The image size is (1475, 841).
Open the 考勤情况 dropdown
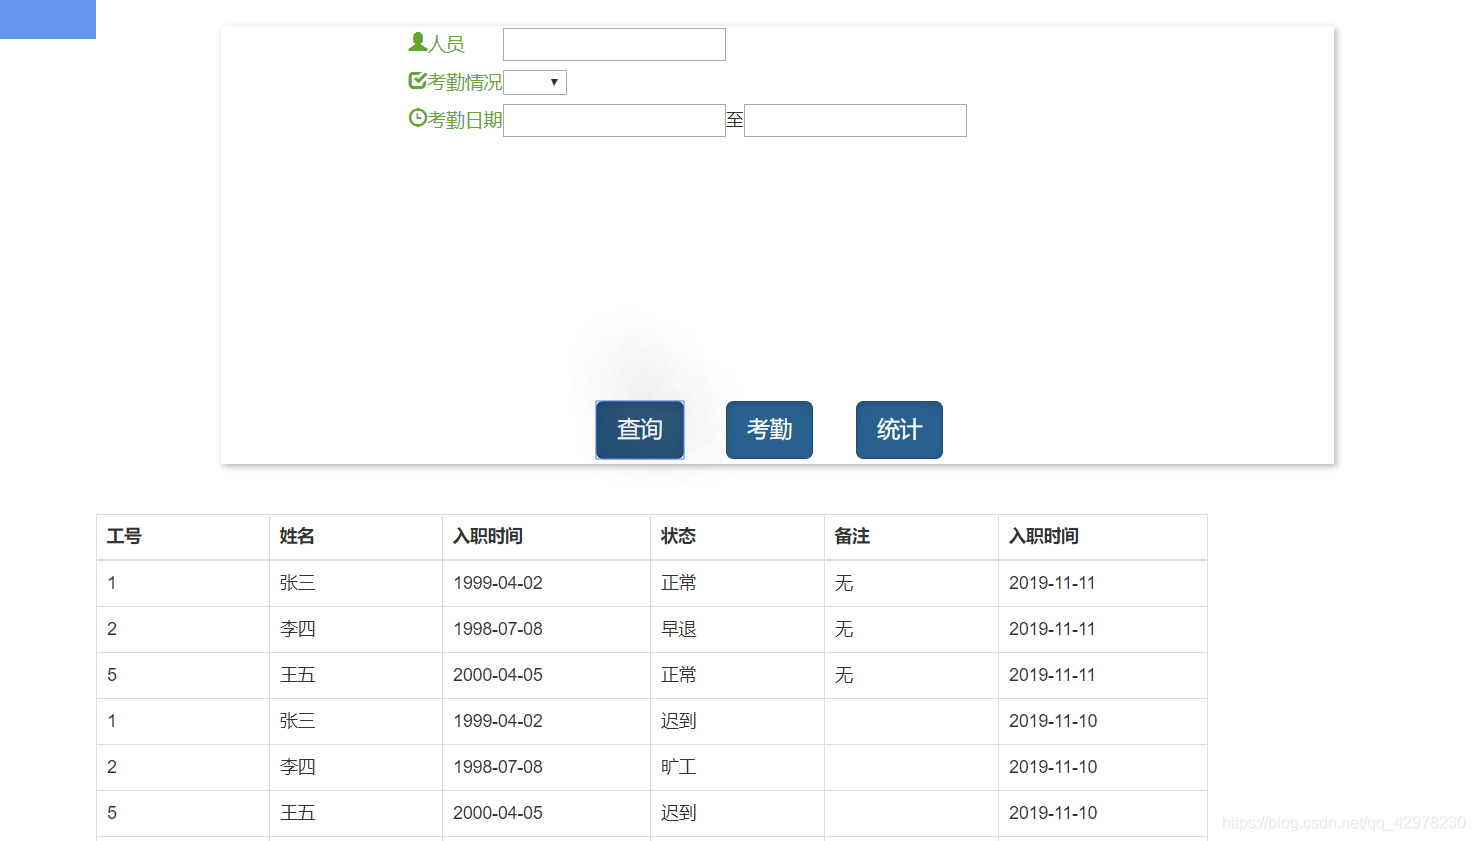tap(535, 82)
